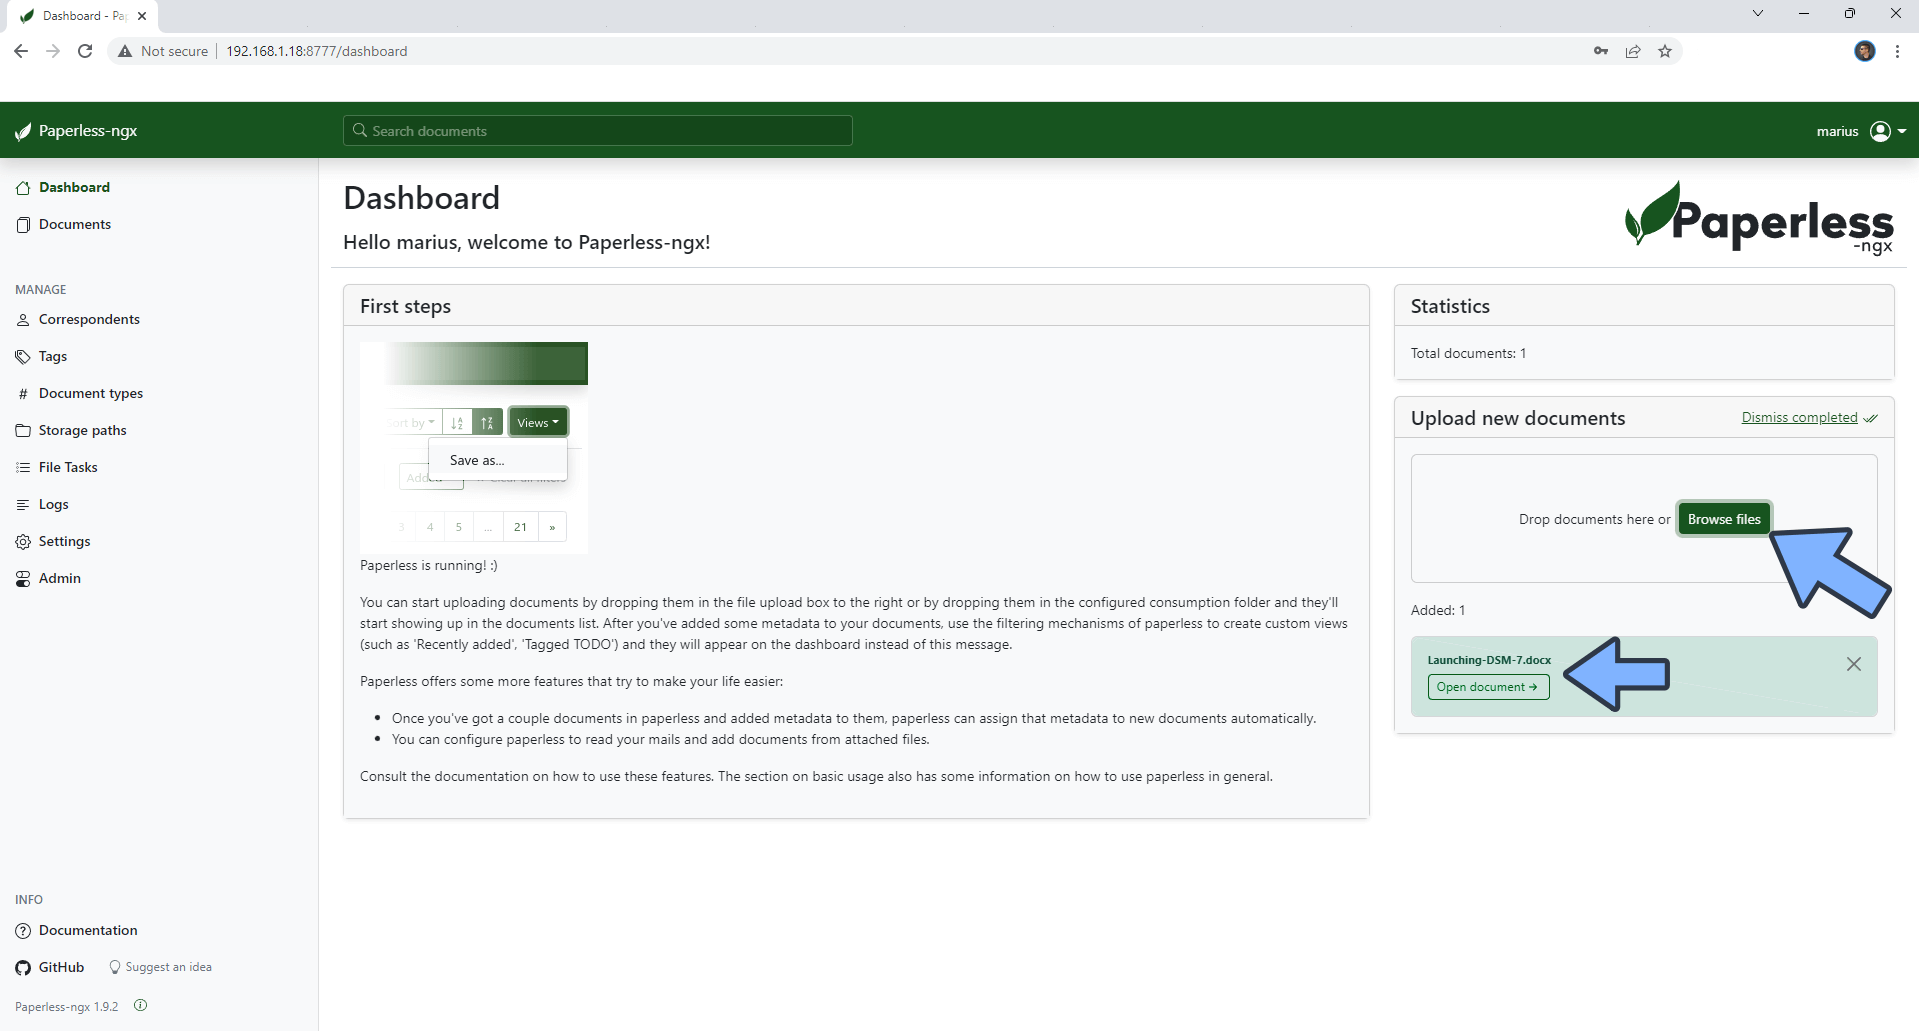1919x1031 pixels.
Task: Click the Paperless-ngx leaf logo
Action: 22,130
